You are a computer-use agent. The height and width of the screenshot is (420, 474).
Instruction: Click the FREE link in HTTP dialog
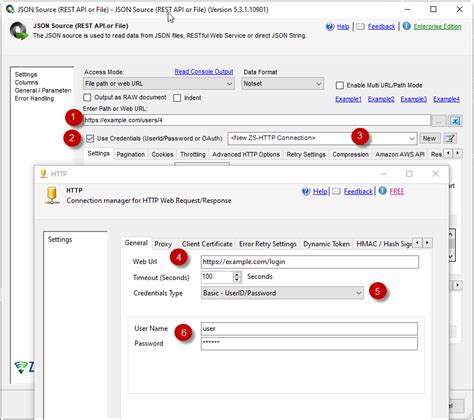coord(397,191)
